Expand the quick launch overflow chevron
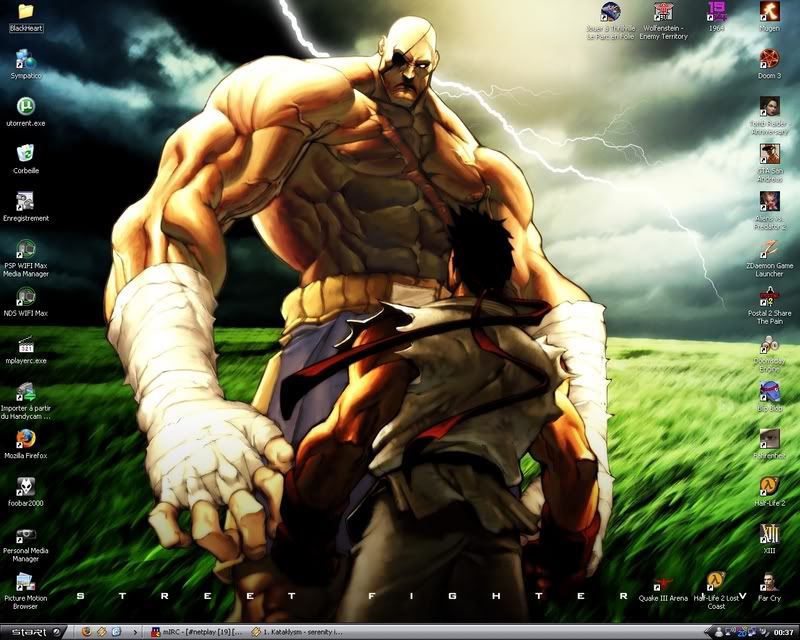This screenshot has width=800, height=640. pos(135,633)
